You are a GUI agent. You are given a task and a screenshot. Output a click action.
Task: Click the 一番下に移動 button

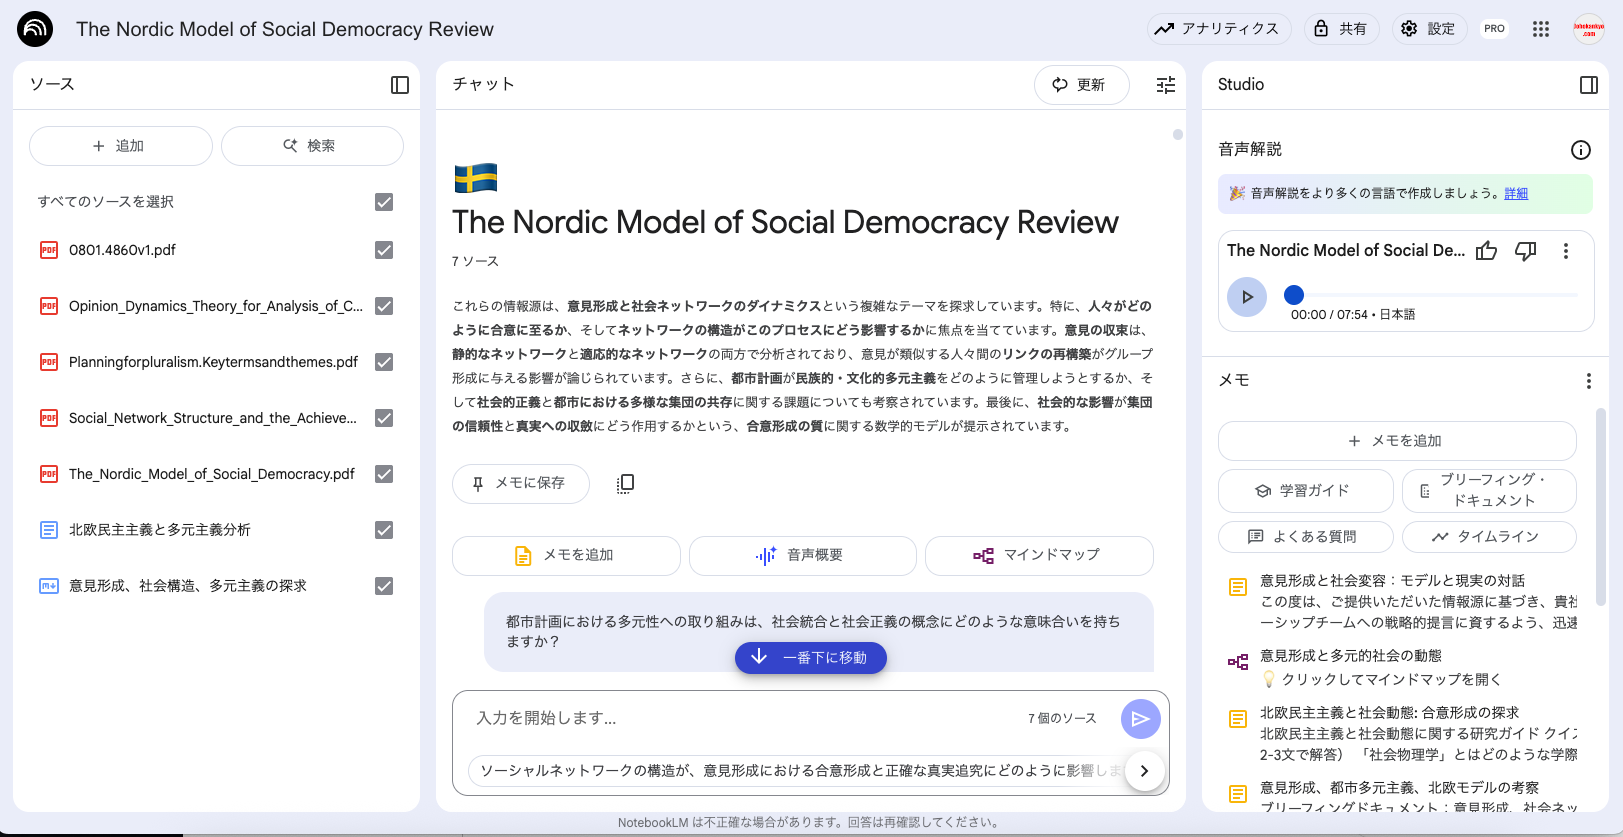[x=811, y=657]
